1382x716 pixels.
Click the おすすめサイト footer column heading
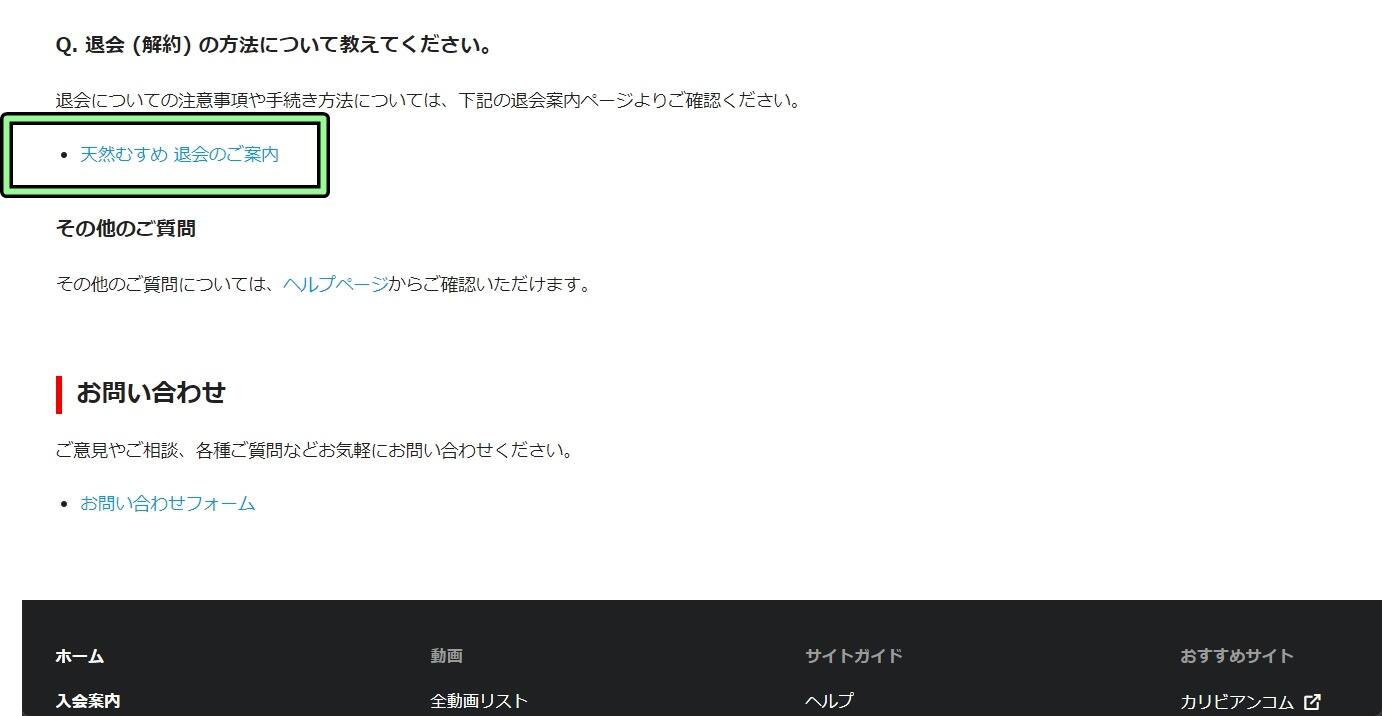click(1236, 657)
